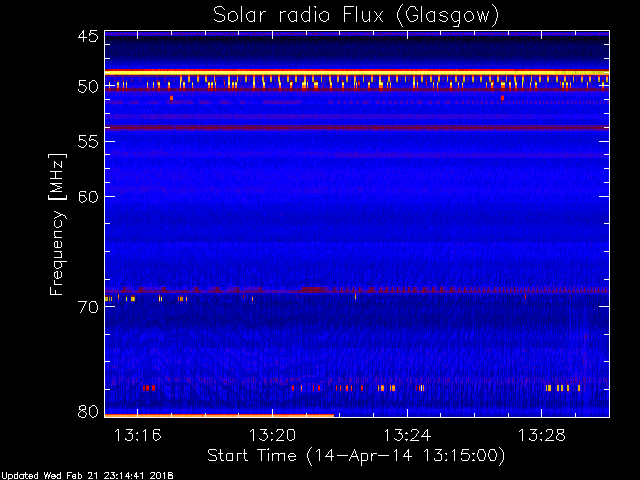The image size is (640, 480).
Task: Click the bright yellow band near 49 MHz
Action: pyautogui.click(x=357, y=73)
